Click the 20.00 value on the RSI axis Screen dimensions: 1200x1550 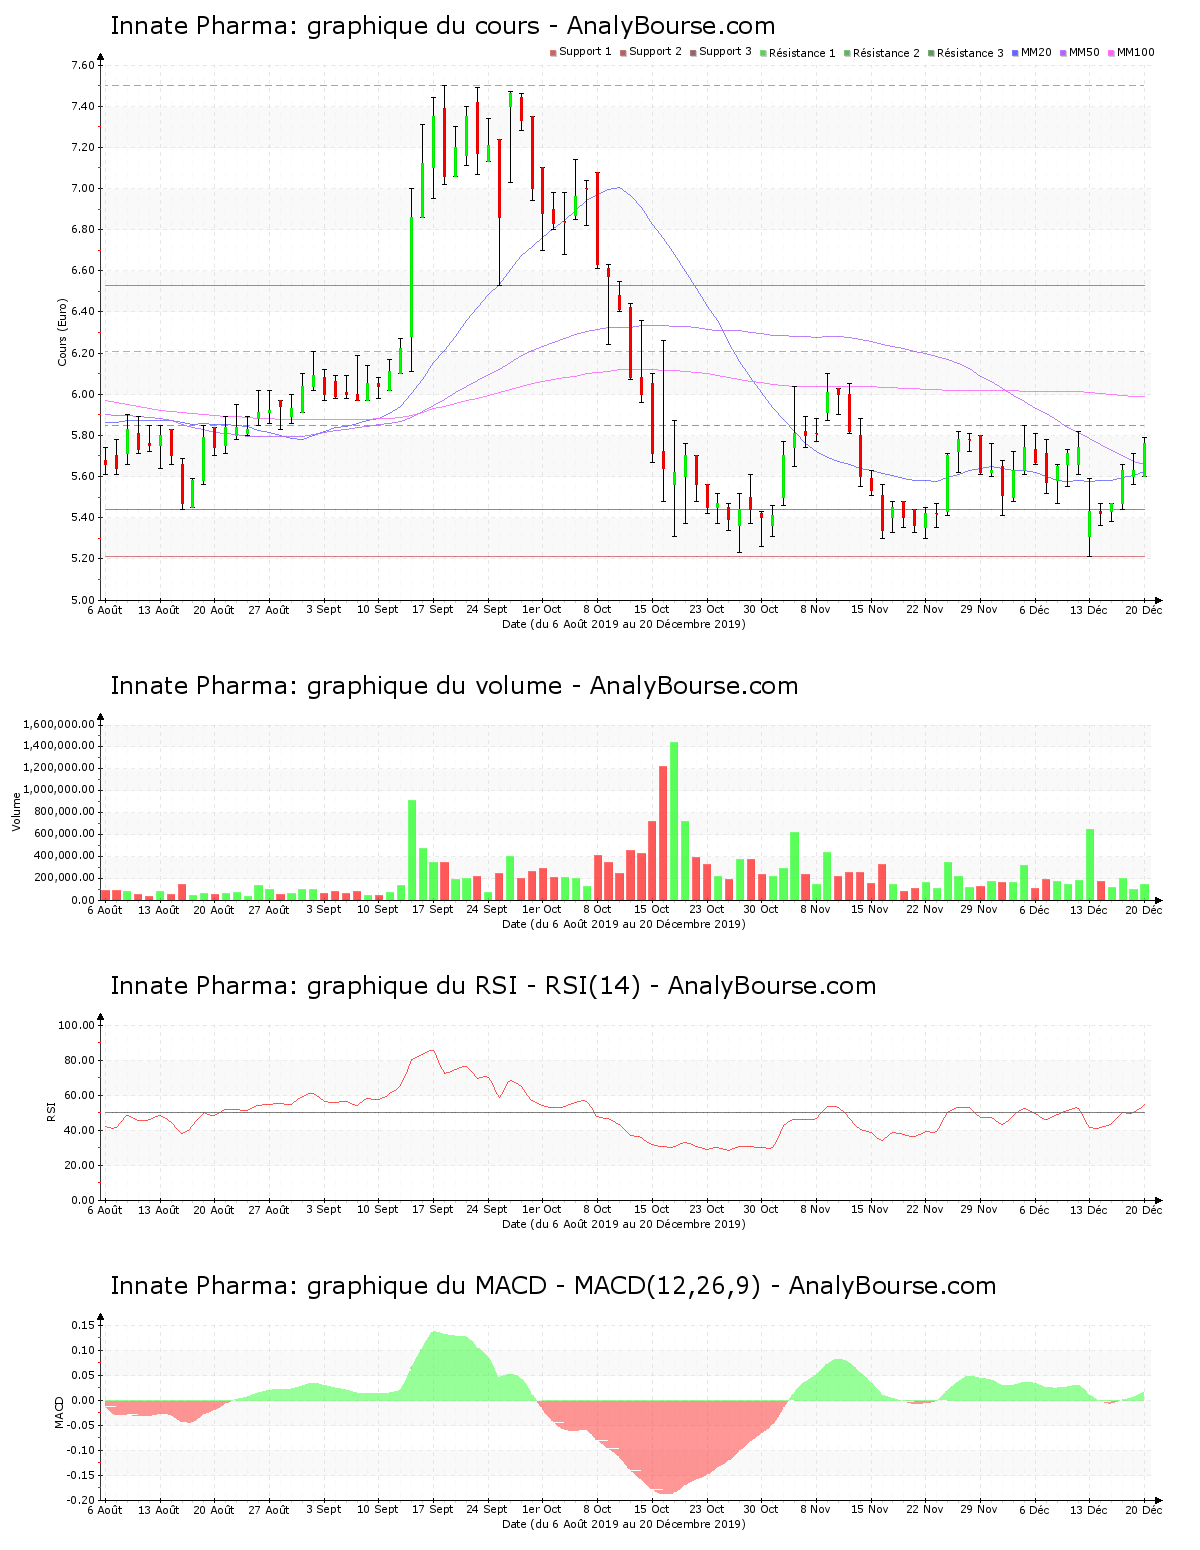point(79,1165)
